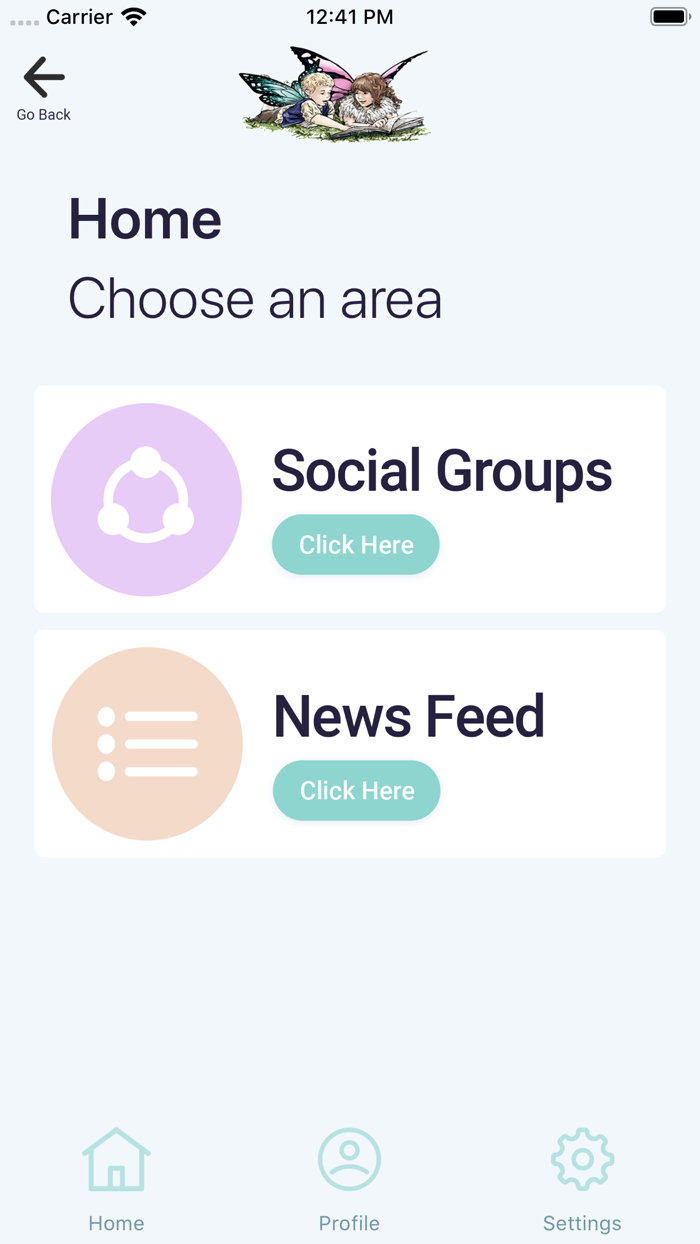This screenshot has width=700, height=1244.
Task: Tap the Social Groups heading
Action: pyautogui.click(x=442, y=470)
